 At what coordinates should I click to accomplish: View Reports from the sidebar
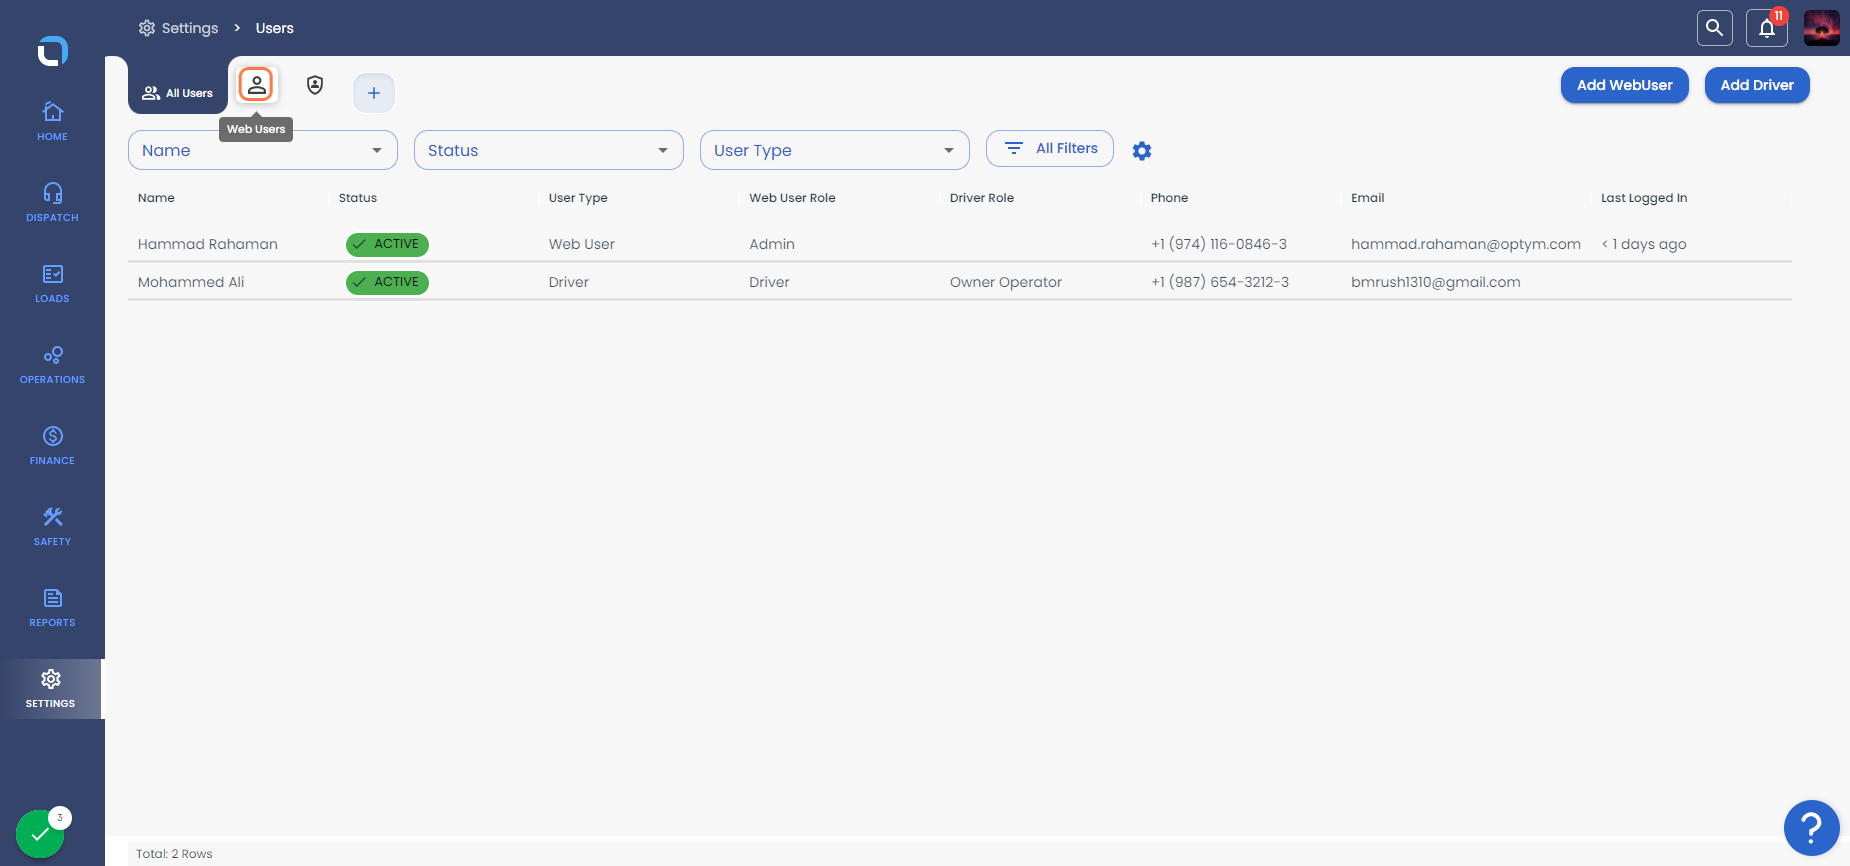pos(52,607)
